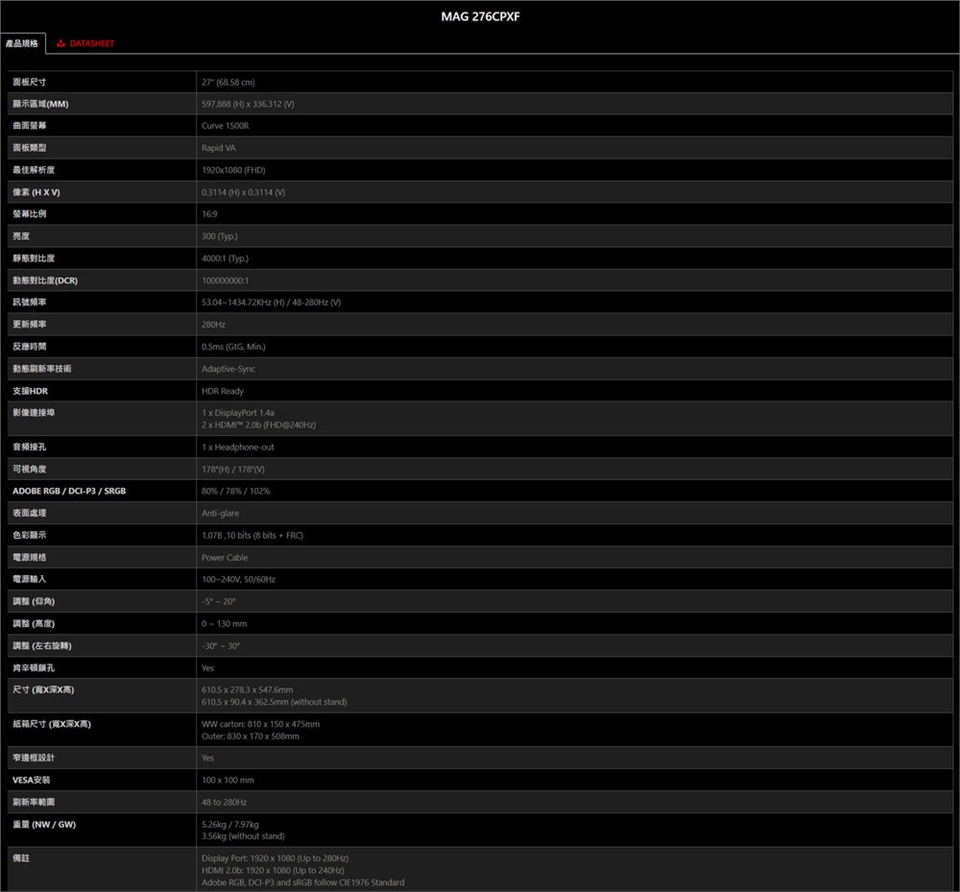Click the red download icon beside DATASHEET
Screen dimensions: 960x892
tap(61, 44)
